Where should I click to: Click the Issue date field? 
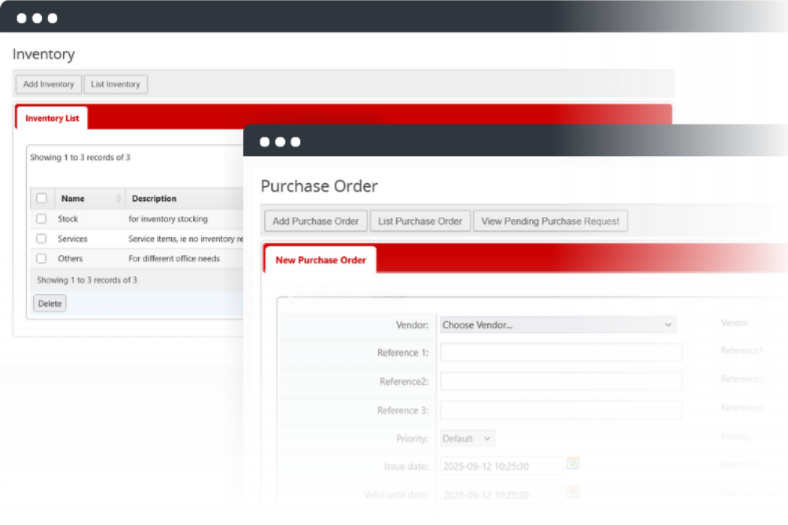point(499,465)
